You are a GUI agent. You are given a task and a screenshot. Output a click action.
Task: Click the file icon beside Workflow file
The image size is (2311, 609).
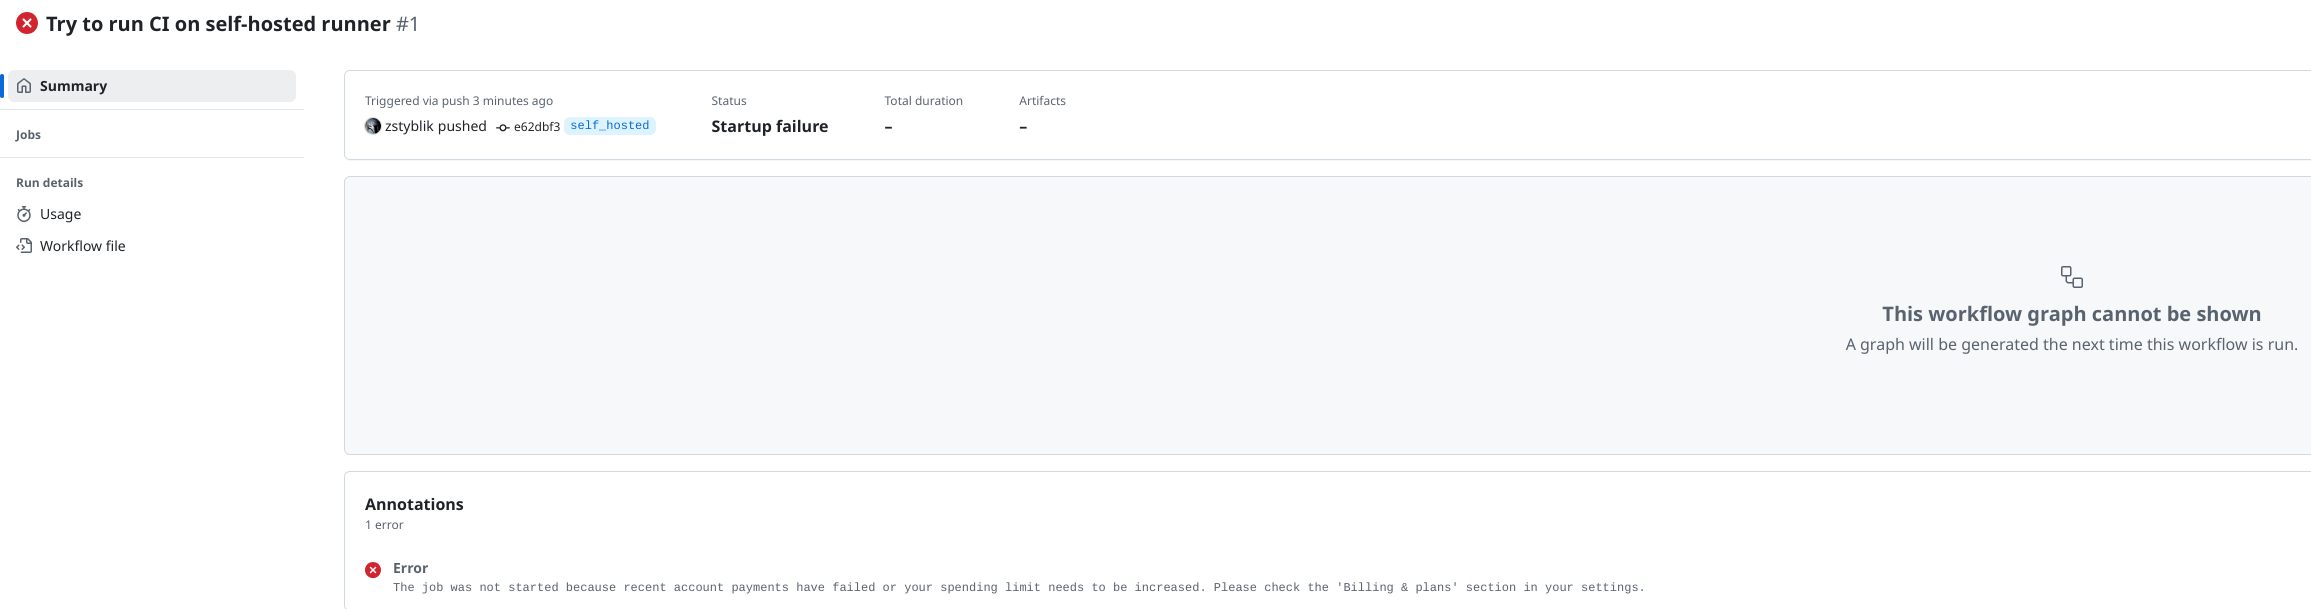(x=24, y=246)
